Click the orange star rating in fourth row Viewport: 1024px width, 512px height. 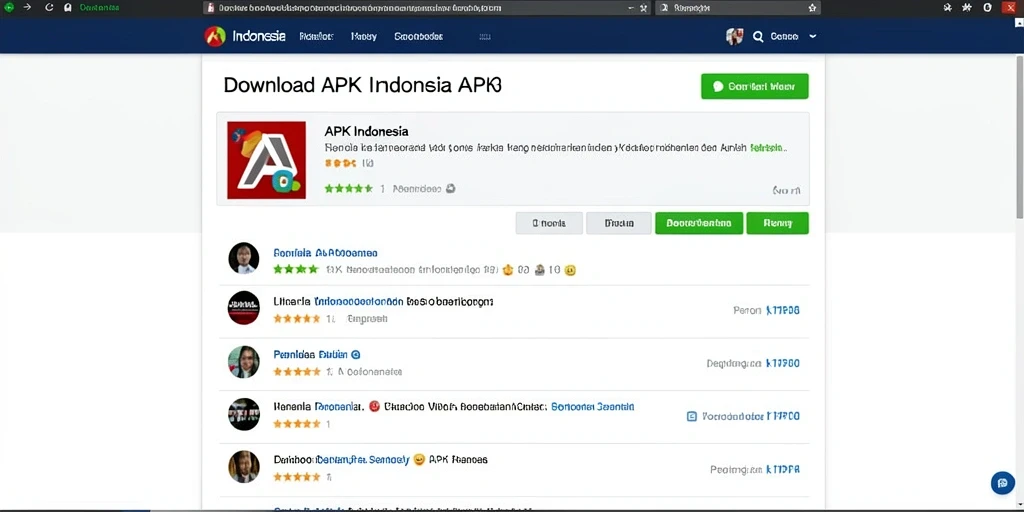[x=297, y=424]
